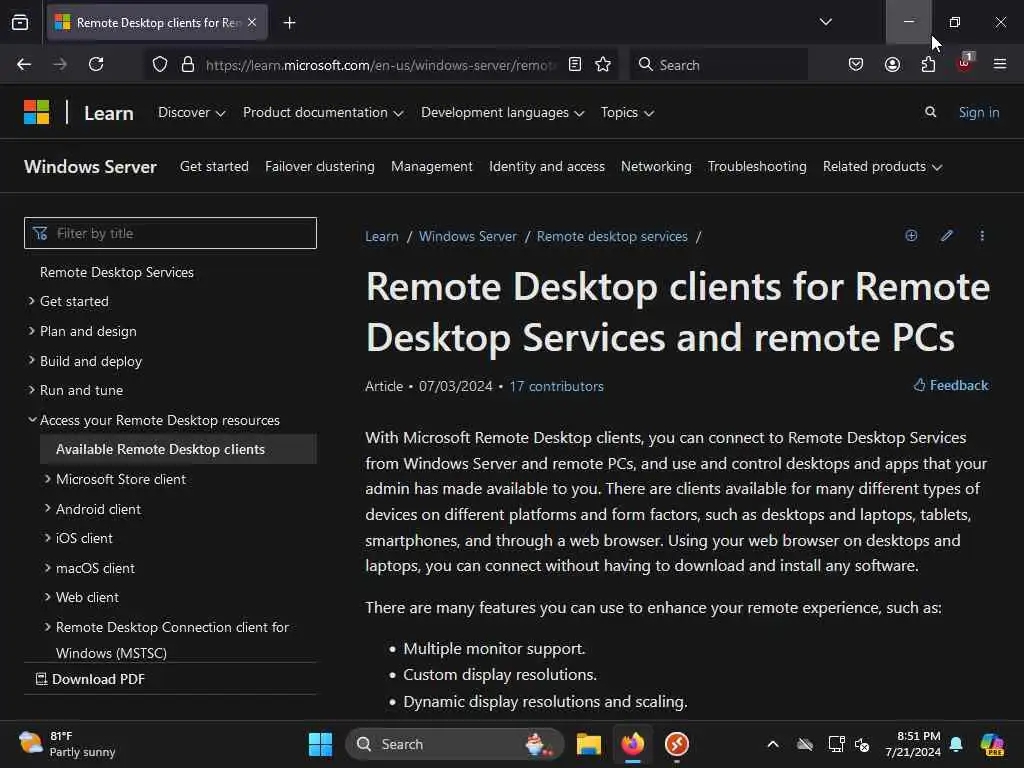The image size is (1024, 768).
Task: Add article to collection plus icon
Action: [911, 236]
